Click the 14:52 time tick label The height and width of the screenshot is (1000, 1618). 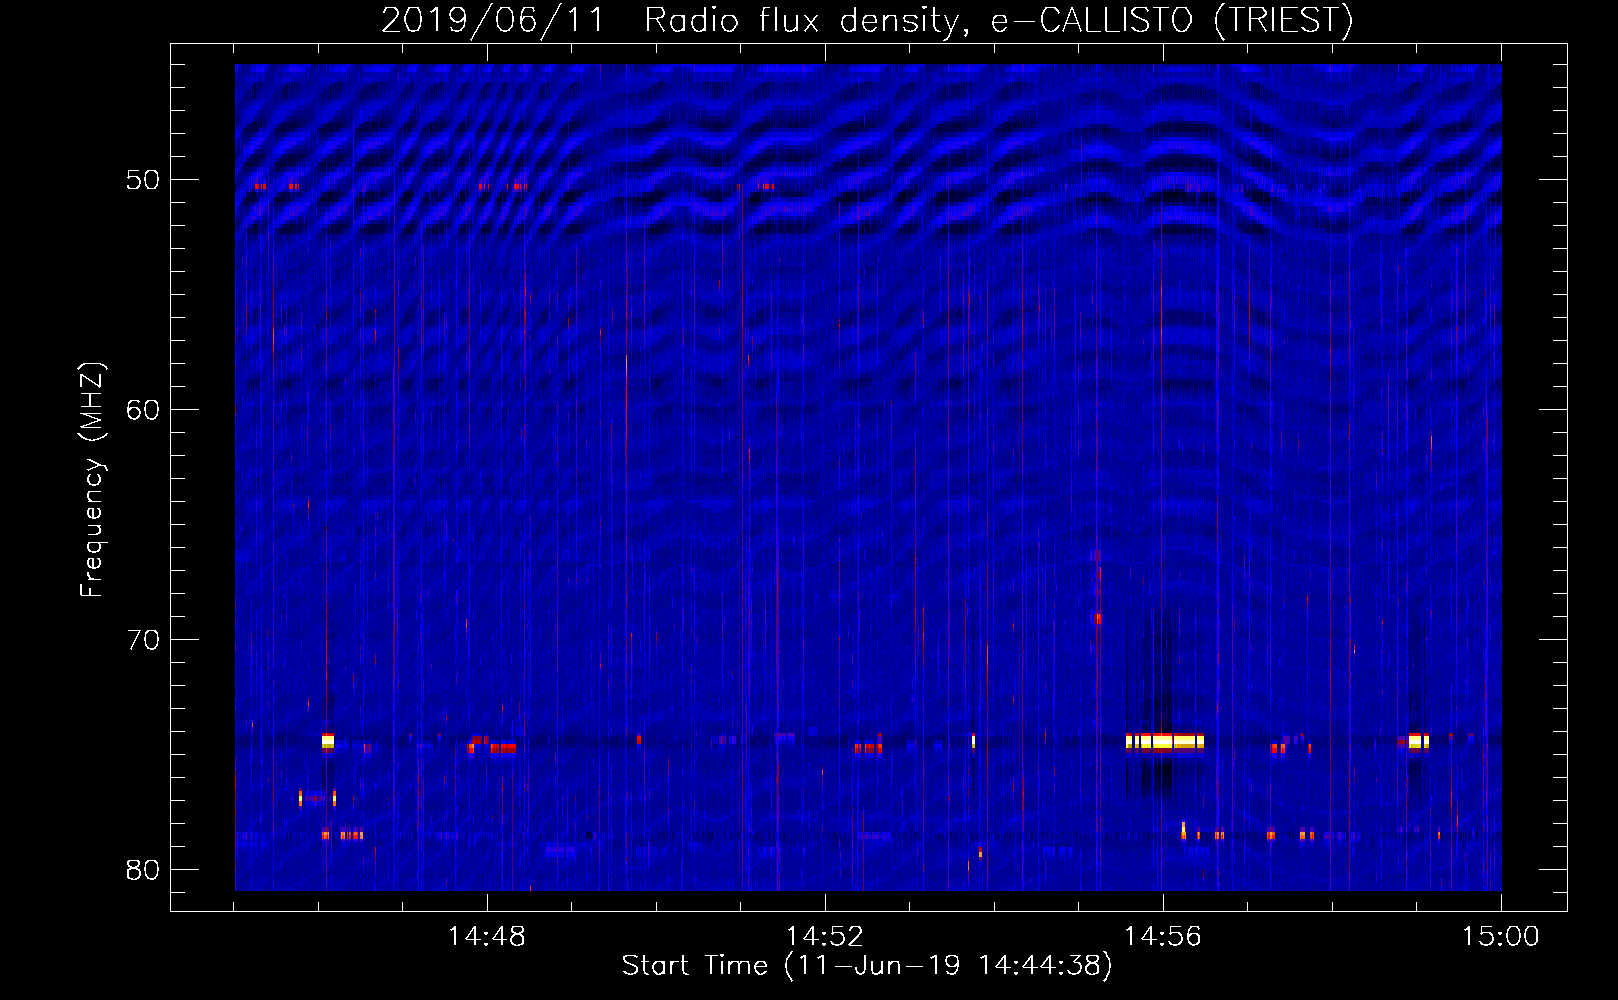point(824,937)
